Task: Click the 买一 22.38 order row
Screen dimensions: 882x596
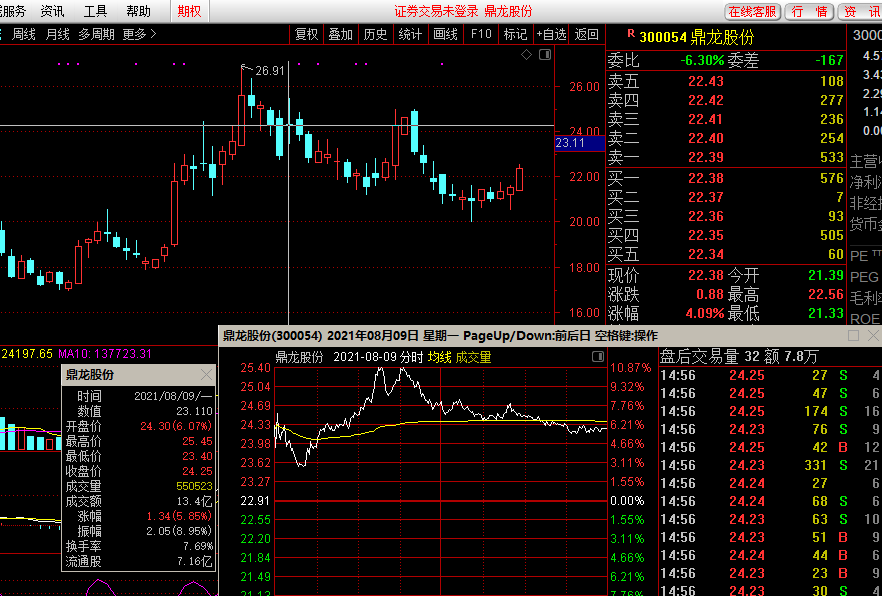Action: tap(725, 179)
